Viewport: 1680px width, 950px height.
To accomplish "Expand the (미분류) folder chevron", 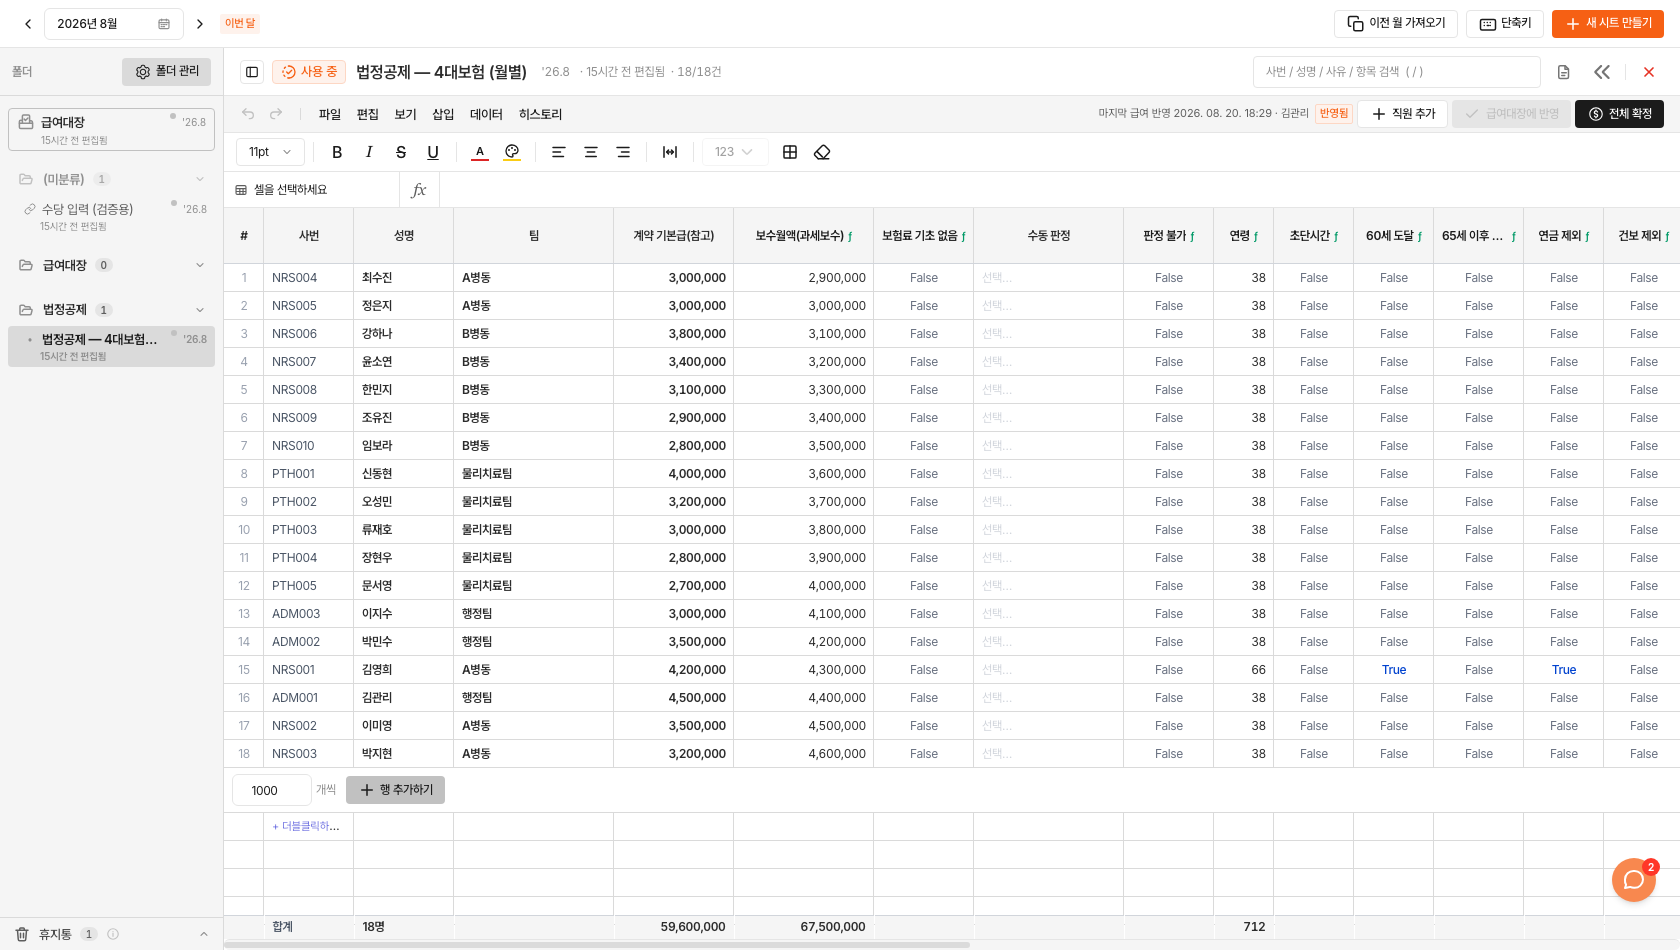I will click(x=200, y=180).
